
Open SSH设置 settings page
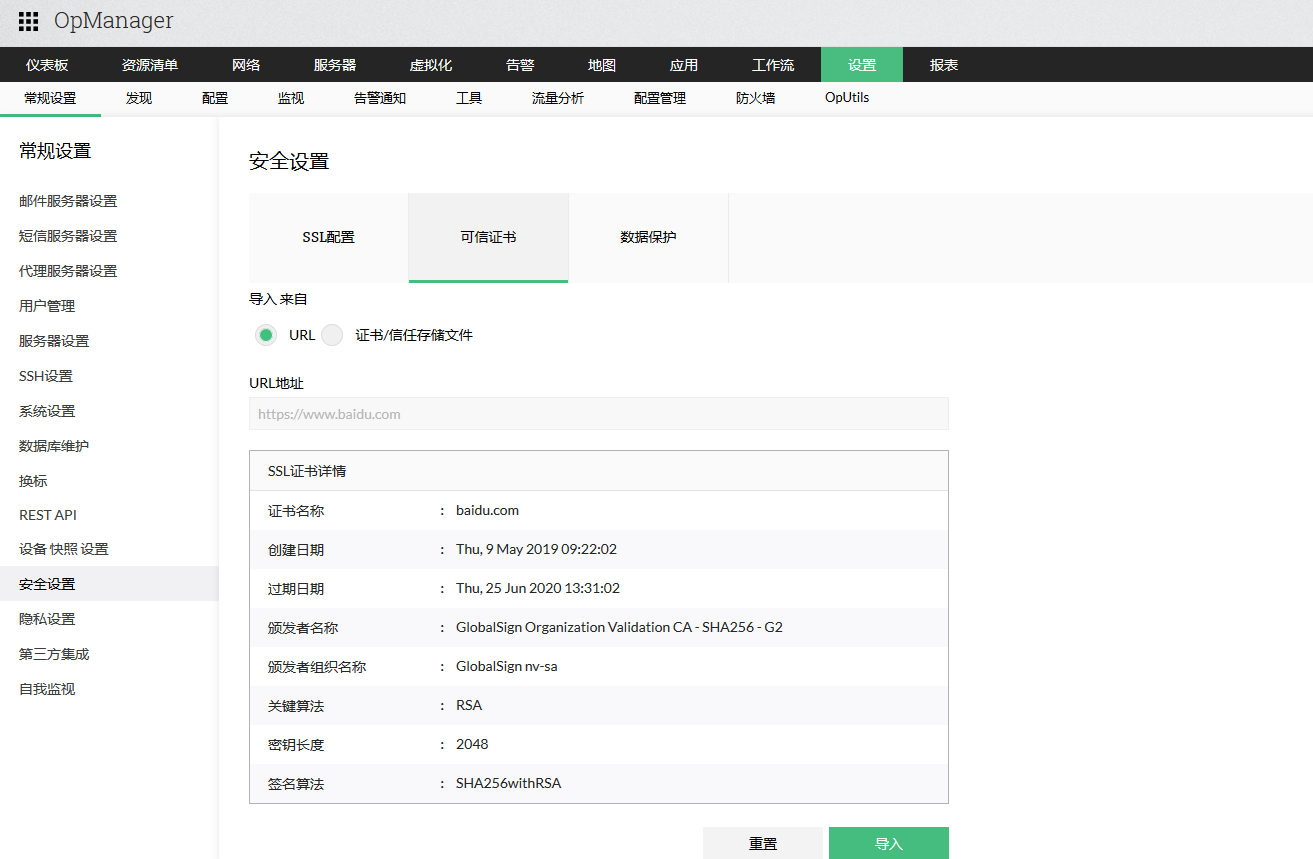click(44, 375)
